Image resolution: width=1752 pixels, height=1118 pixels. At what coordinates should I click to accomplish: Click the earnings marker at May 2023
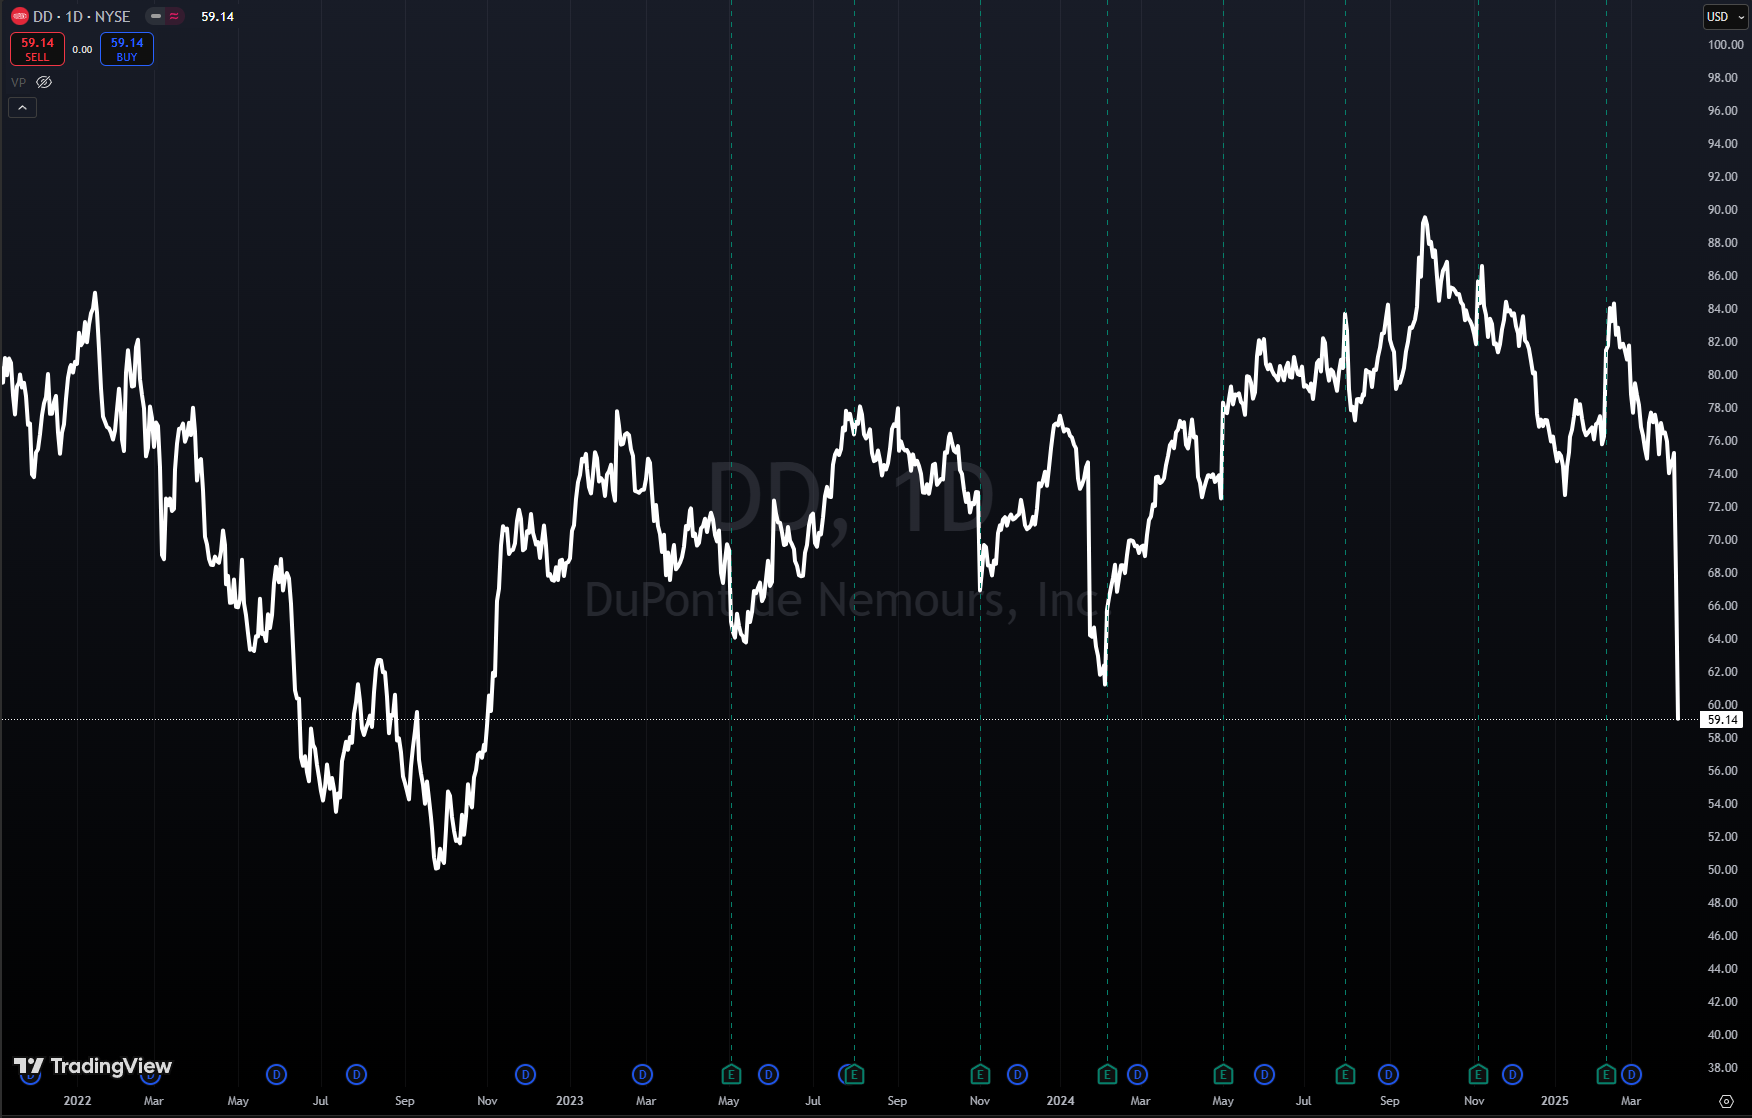pos(731,1075)
